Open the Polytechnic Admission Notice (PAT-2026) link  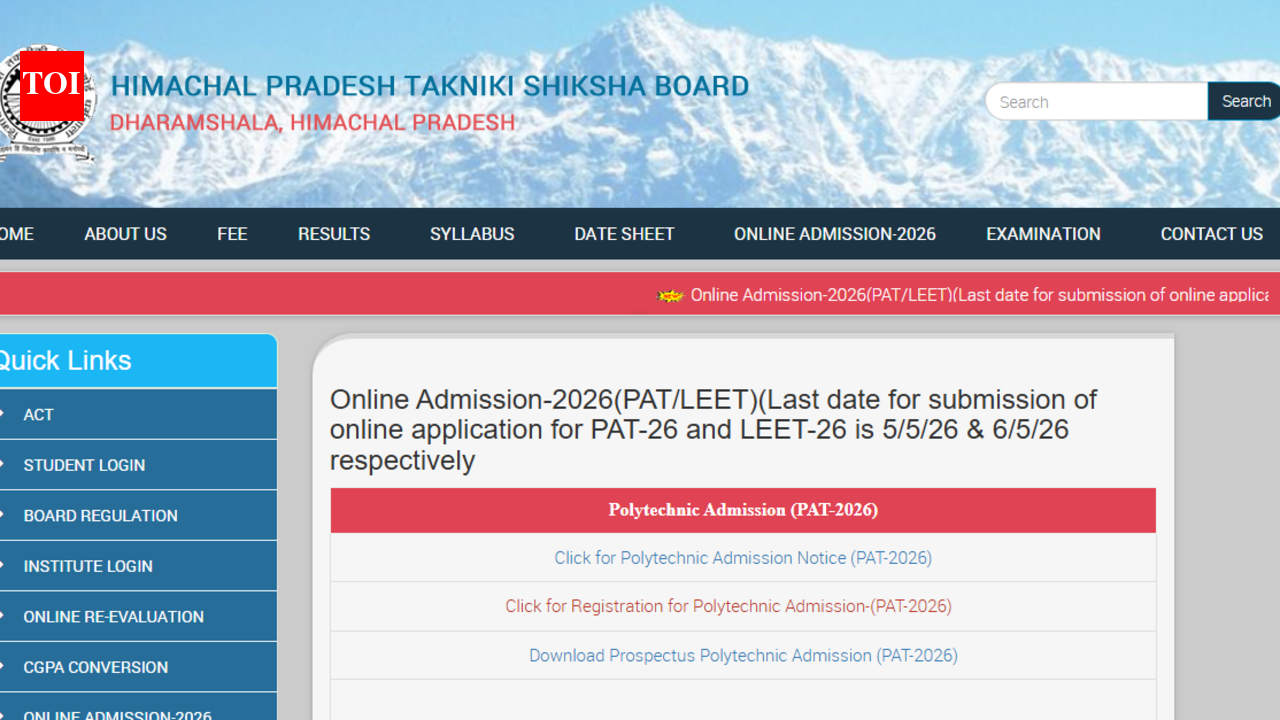pyautogui.click(x=743, y=558)
